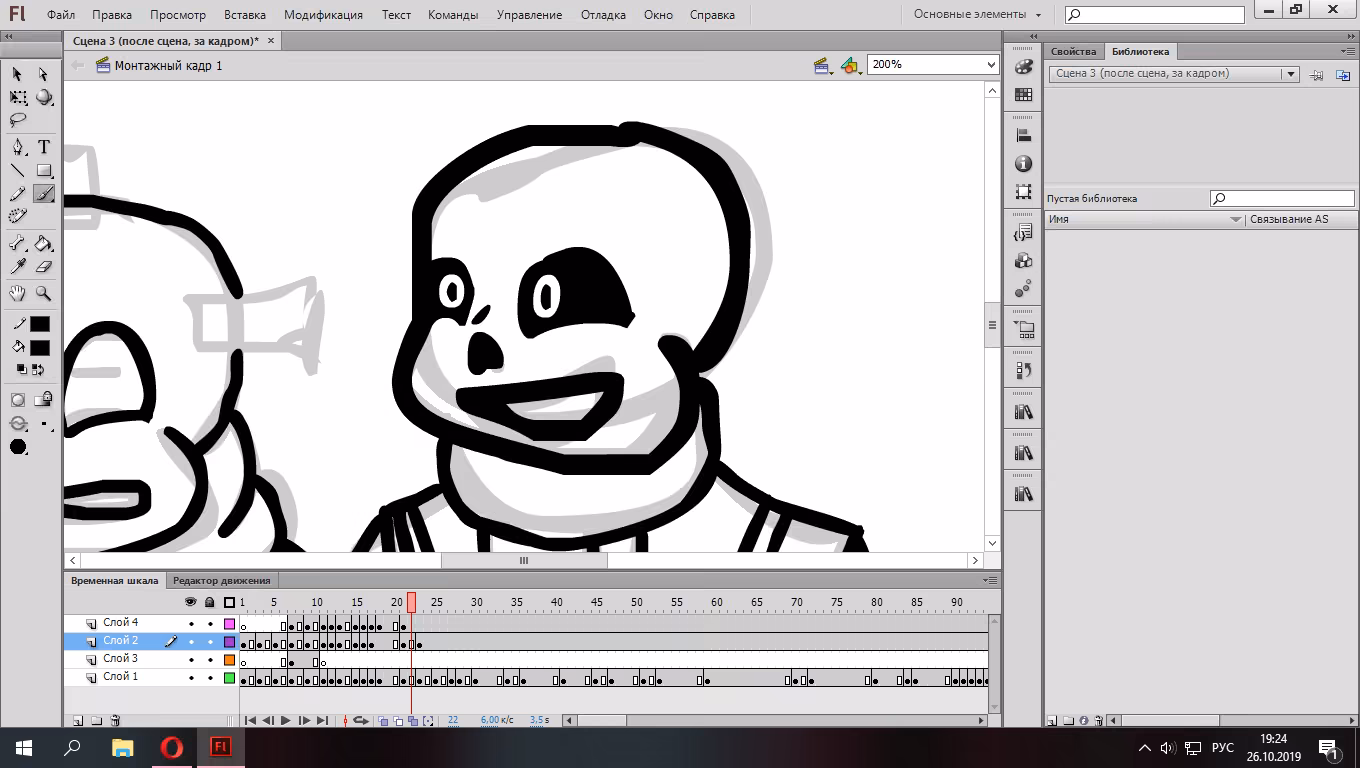The height and width of the screenshot is (768, 1360).
Task: Hide layer Слой 3
Action: pos(191,660)
